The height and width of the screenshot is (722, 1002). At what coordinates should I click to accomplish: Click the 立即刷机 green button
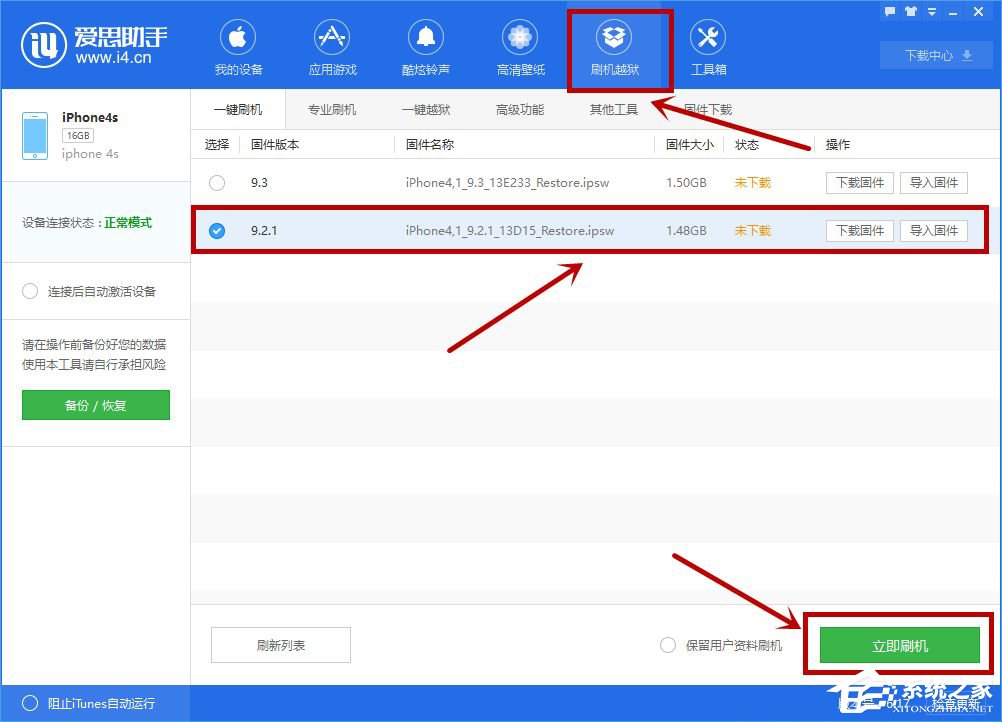(x=898, y=645)
